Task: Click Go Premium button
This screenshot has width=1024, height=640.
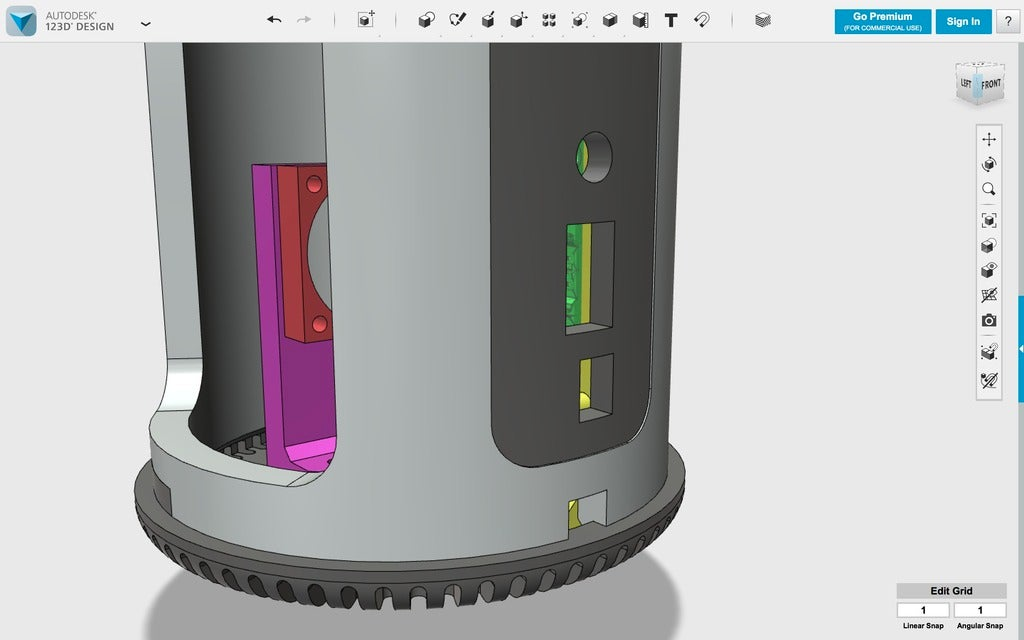Action: point(882,22)
